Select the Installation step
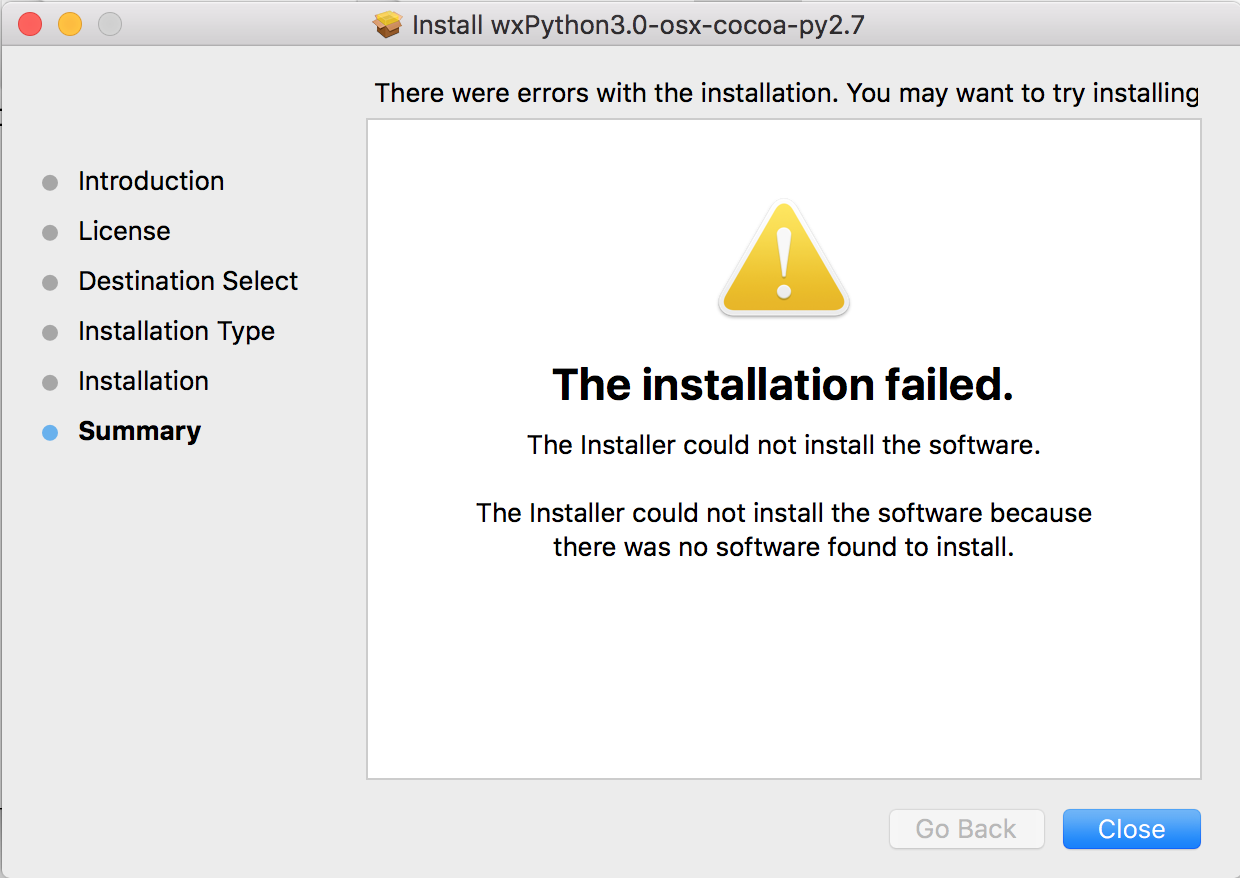 (x=143, y=381)
